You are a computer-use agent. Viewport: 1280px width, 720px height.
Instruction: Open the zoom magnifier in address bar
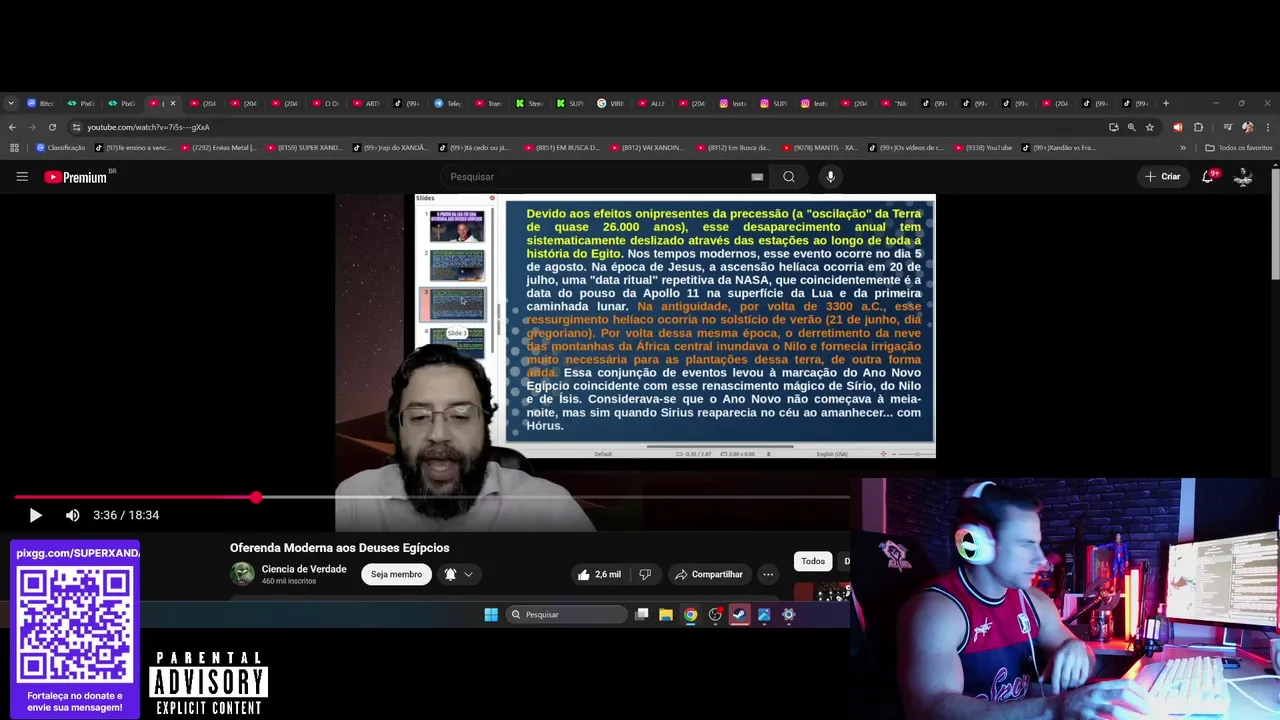(x=1131, y=127)
